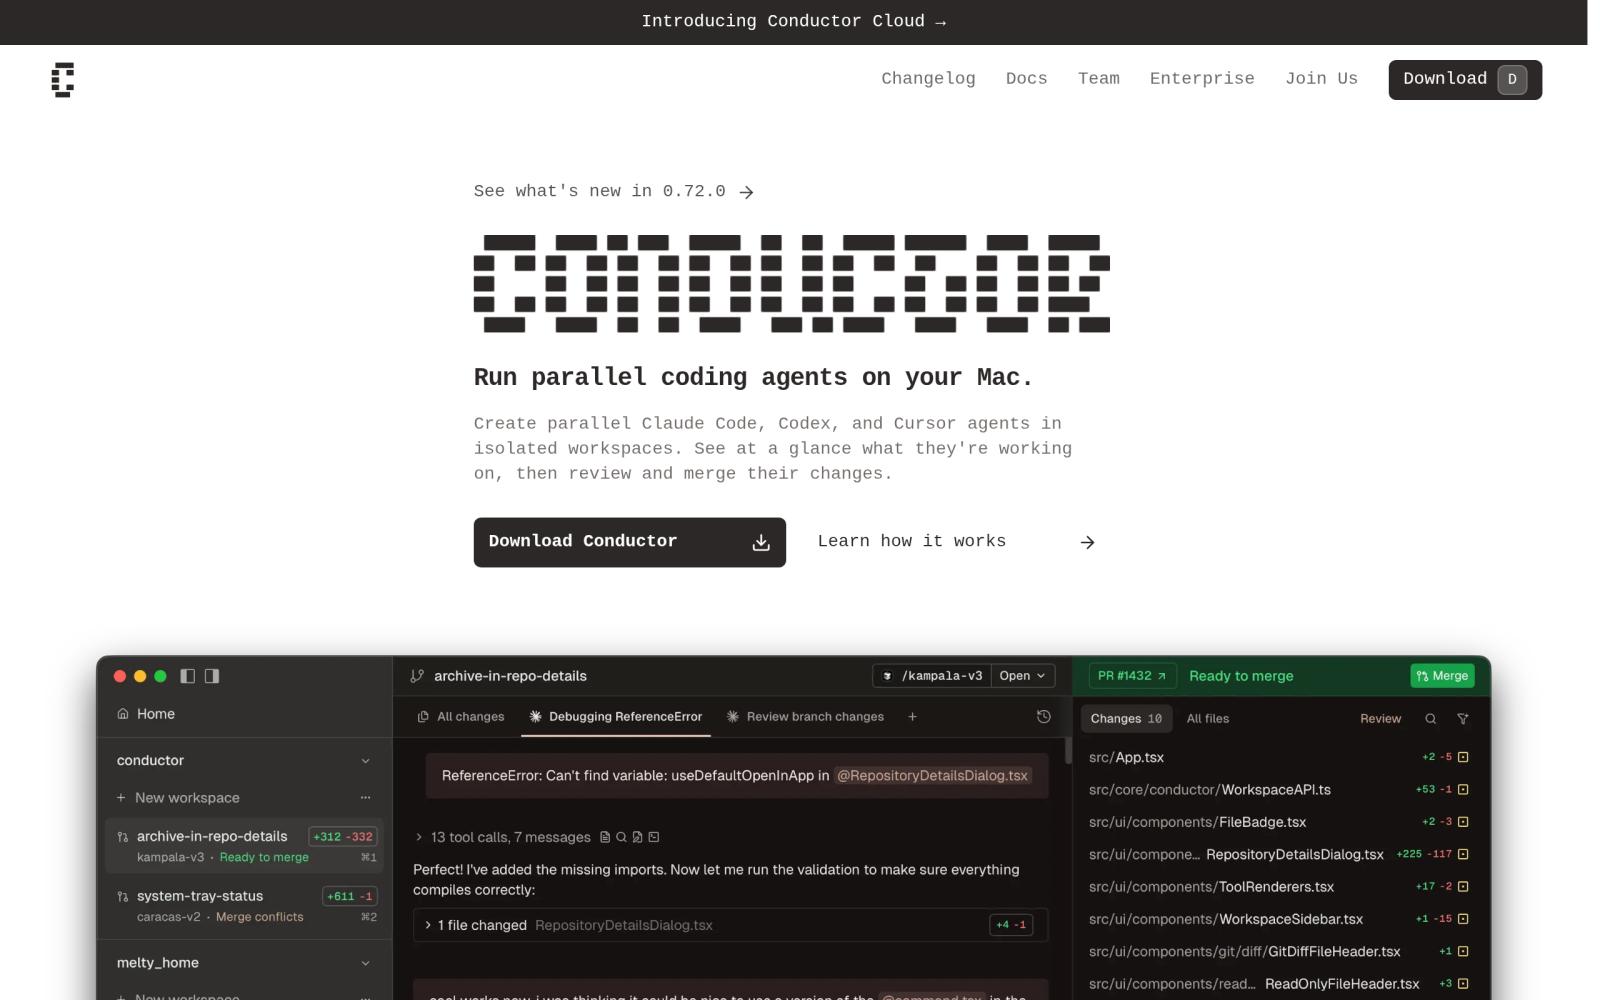This screenshot has height=1000, width=1600.
Task: Select the Changes 10 tab
Action: tap(1126, 719)
